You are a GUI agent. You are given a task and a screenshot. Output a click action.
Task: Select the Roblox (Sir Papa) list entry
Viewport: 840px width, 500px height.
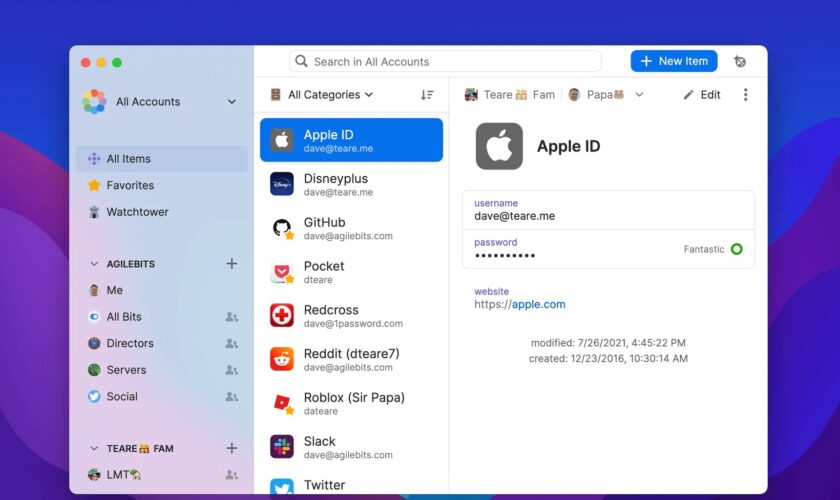tap(351, 403)
